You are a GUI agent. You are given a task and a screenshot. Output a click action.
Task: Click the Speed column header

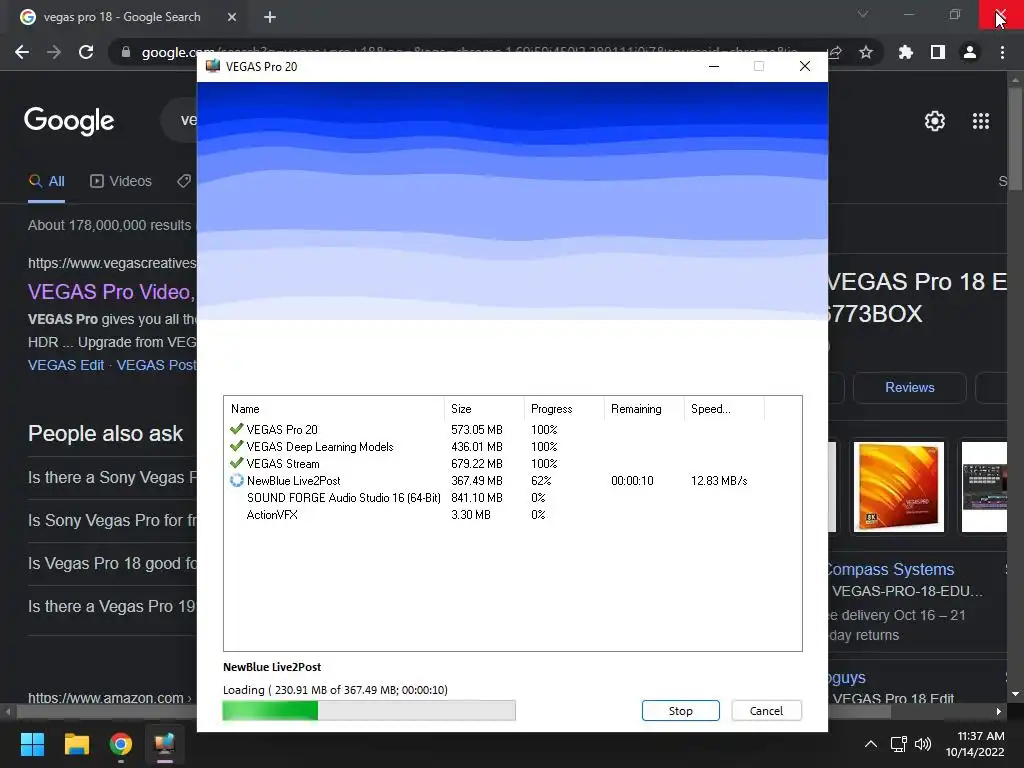724,409
